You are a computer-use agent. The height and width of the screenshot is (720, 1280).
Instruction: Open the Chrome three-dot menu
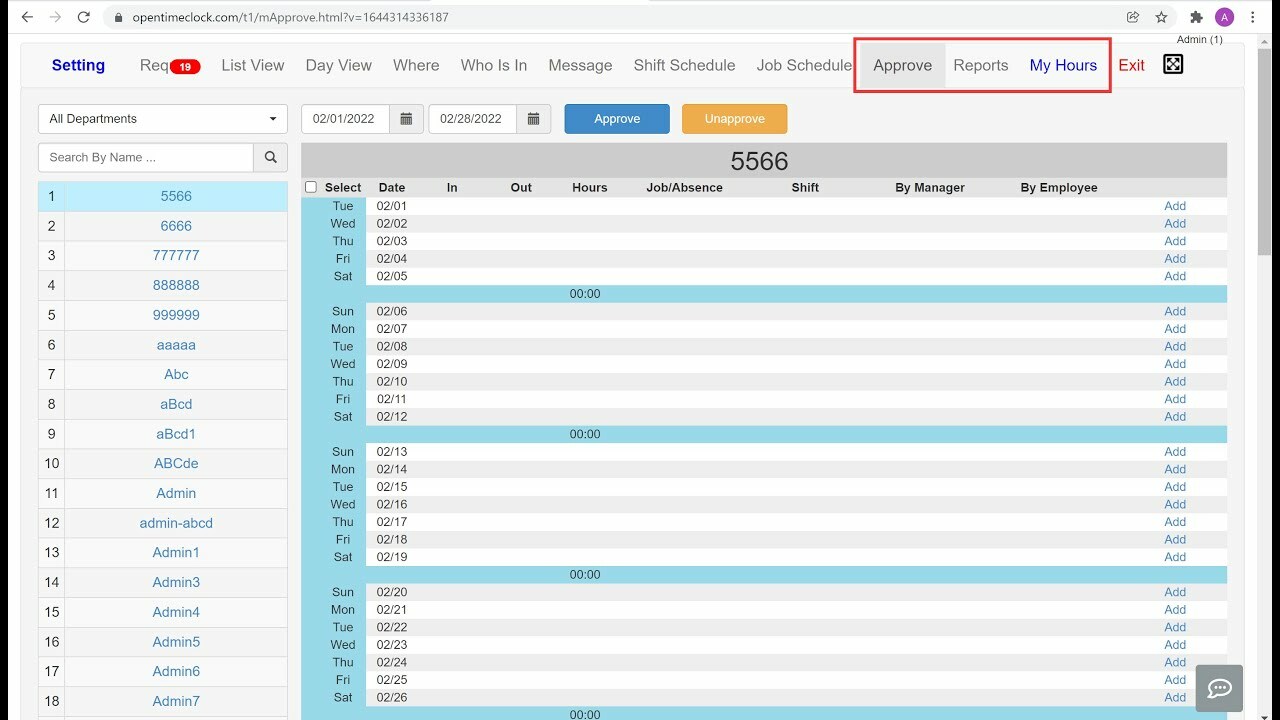[x=1252, y=17]
